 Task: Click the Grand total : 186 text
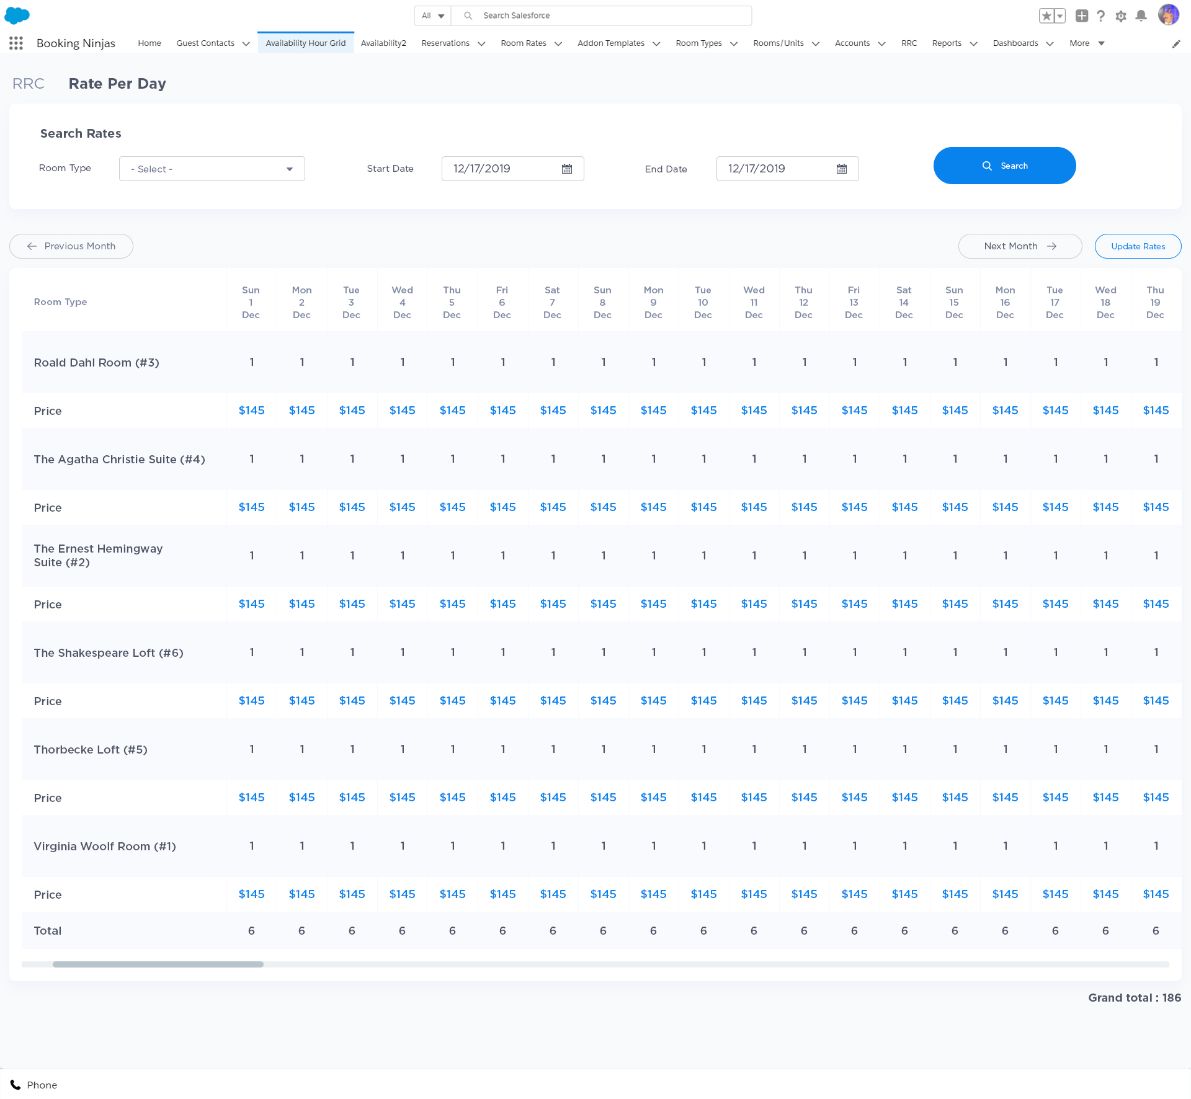pyautogui.click(x=1134, y=998)
